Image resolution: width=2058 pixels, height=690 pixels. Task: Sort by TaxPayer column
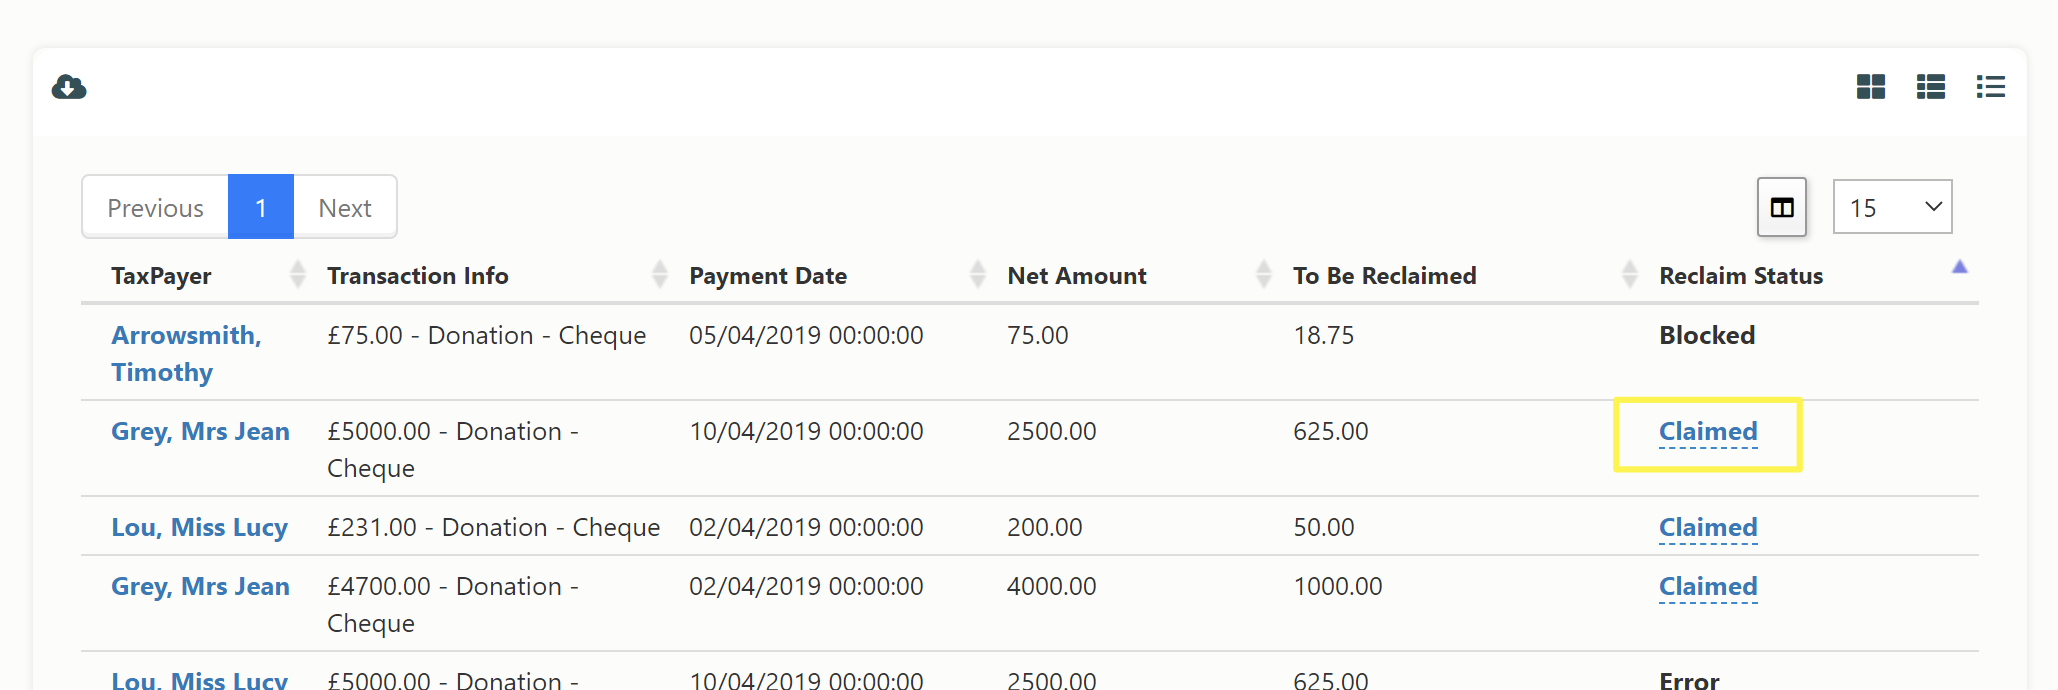click(x=161, y=276)
